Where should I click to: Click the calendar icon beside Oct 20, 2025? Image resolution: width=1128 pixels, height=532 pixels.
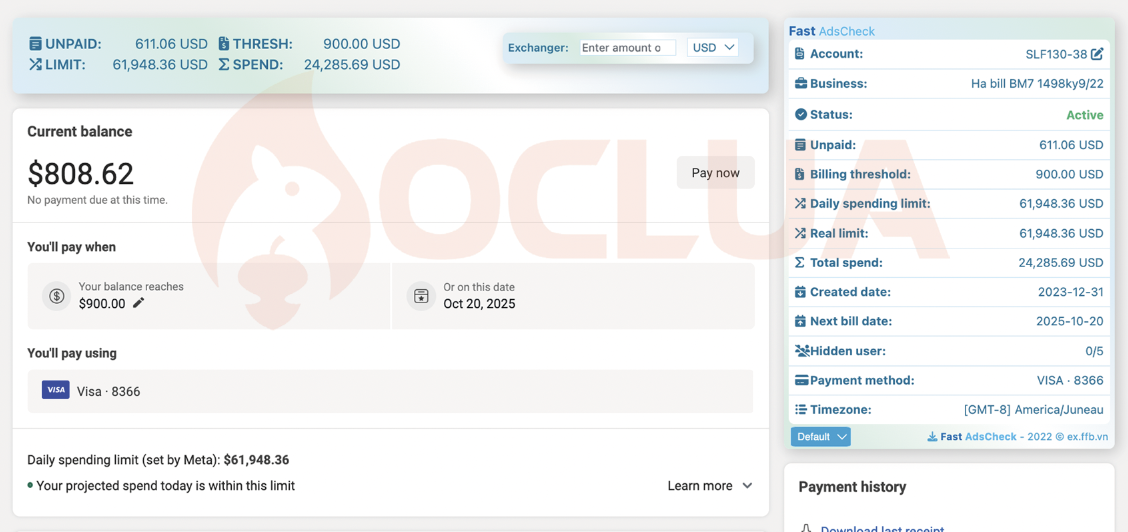[421, 295]
